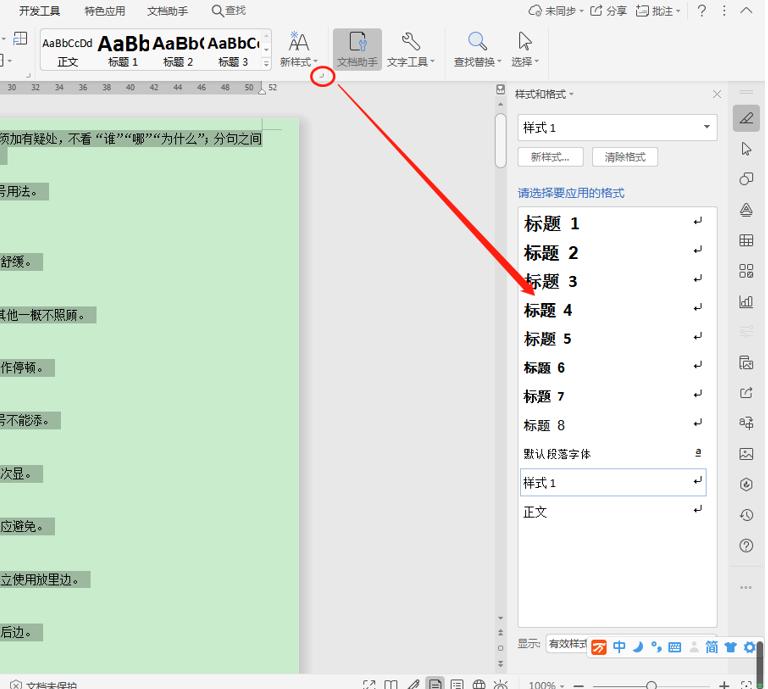Viewport: 768px width, 689px height.
Task: Click the help question mark icon
Action: tap(701, 11)
